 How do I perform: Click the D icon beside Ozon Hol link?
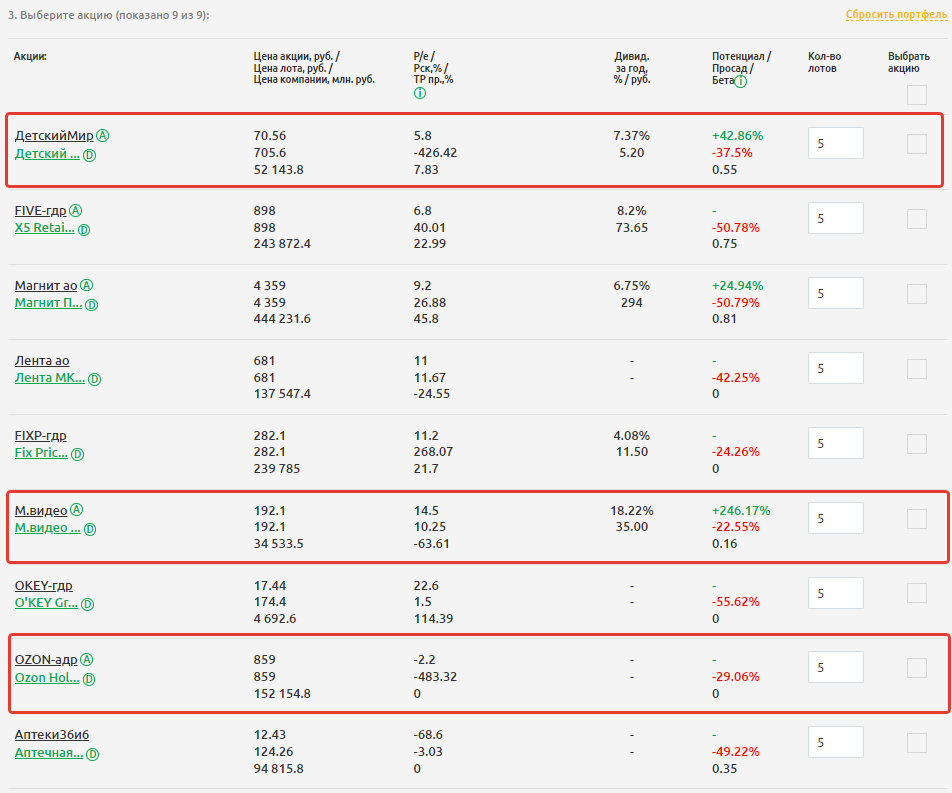pyautogui.click(x=90, y=679)
